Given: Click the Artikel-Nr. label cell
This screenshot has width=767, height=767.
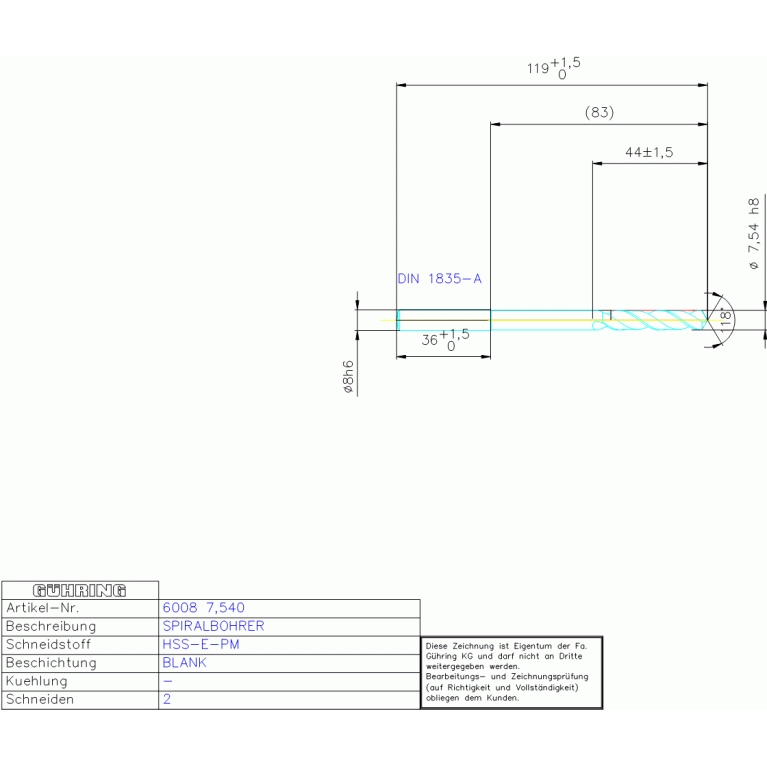Looking at the screenshot, I should pos(43,608).
